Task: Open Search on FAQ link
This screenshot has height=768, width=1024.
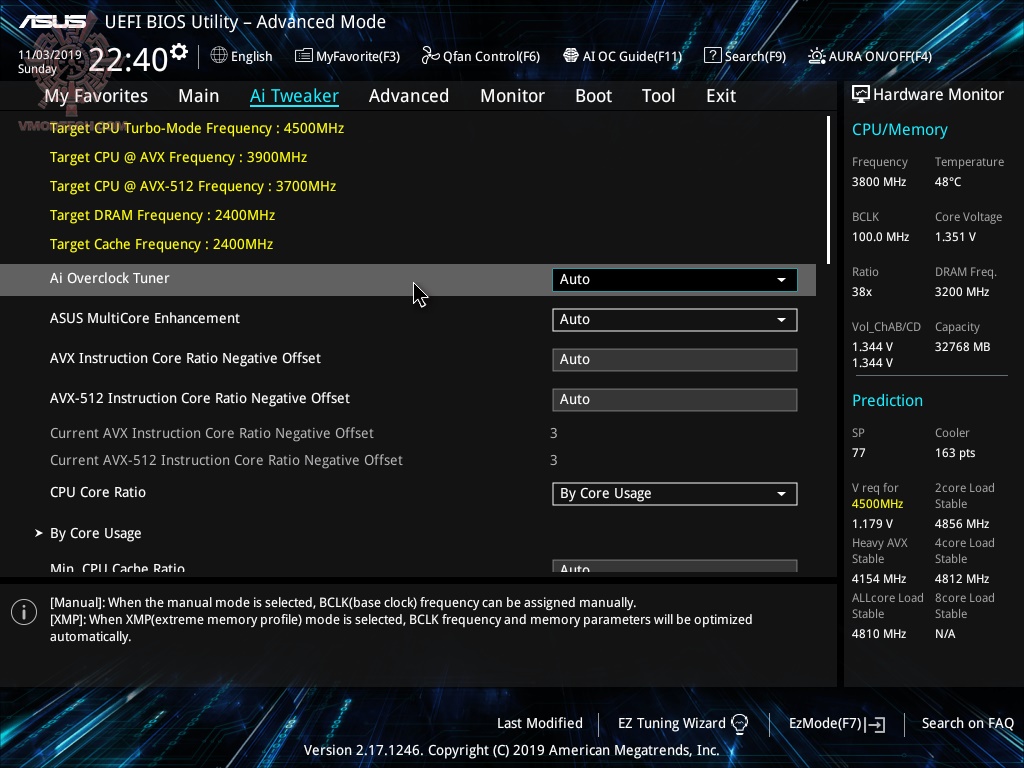Action: pos(967,724)
